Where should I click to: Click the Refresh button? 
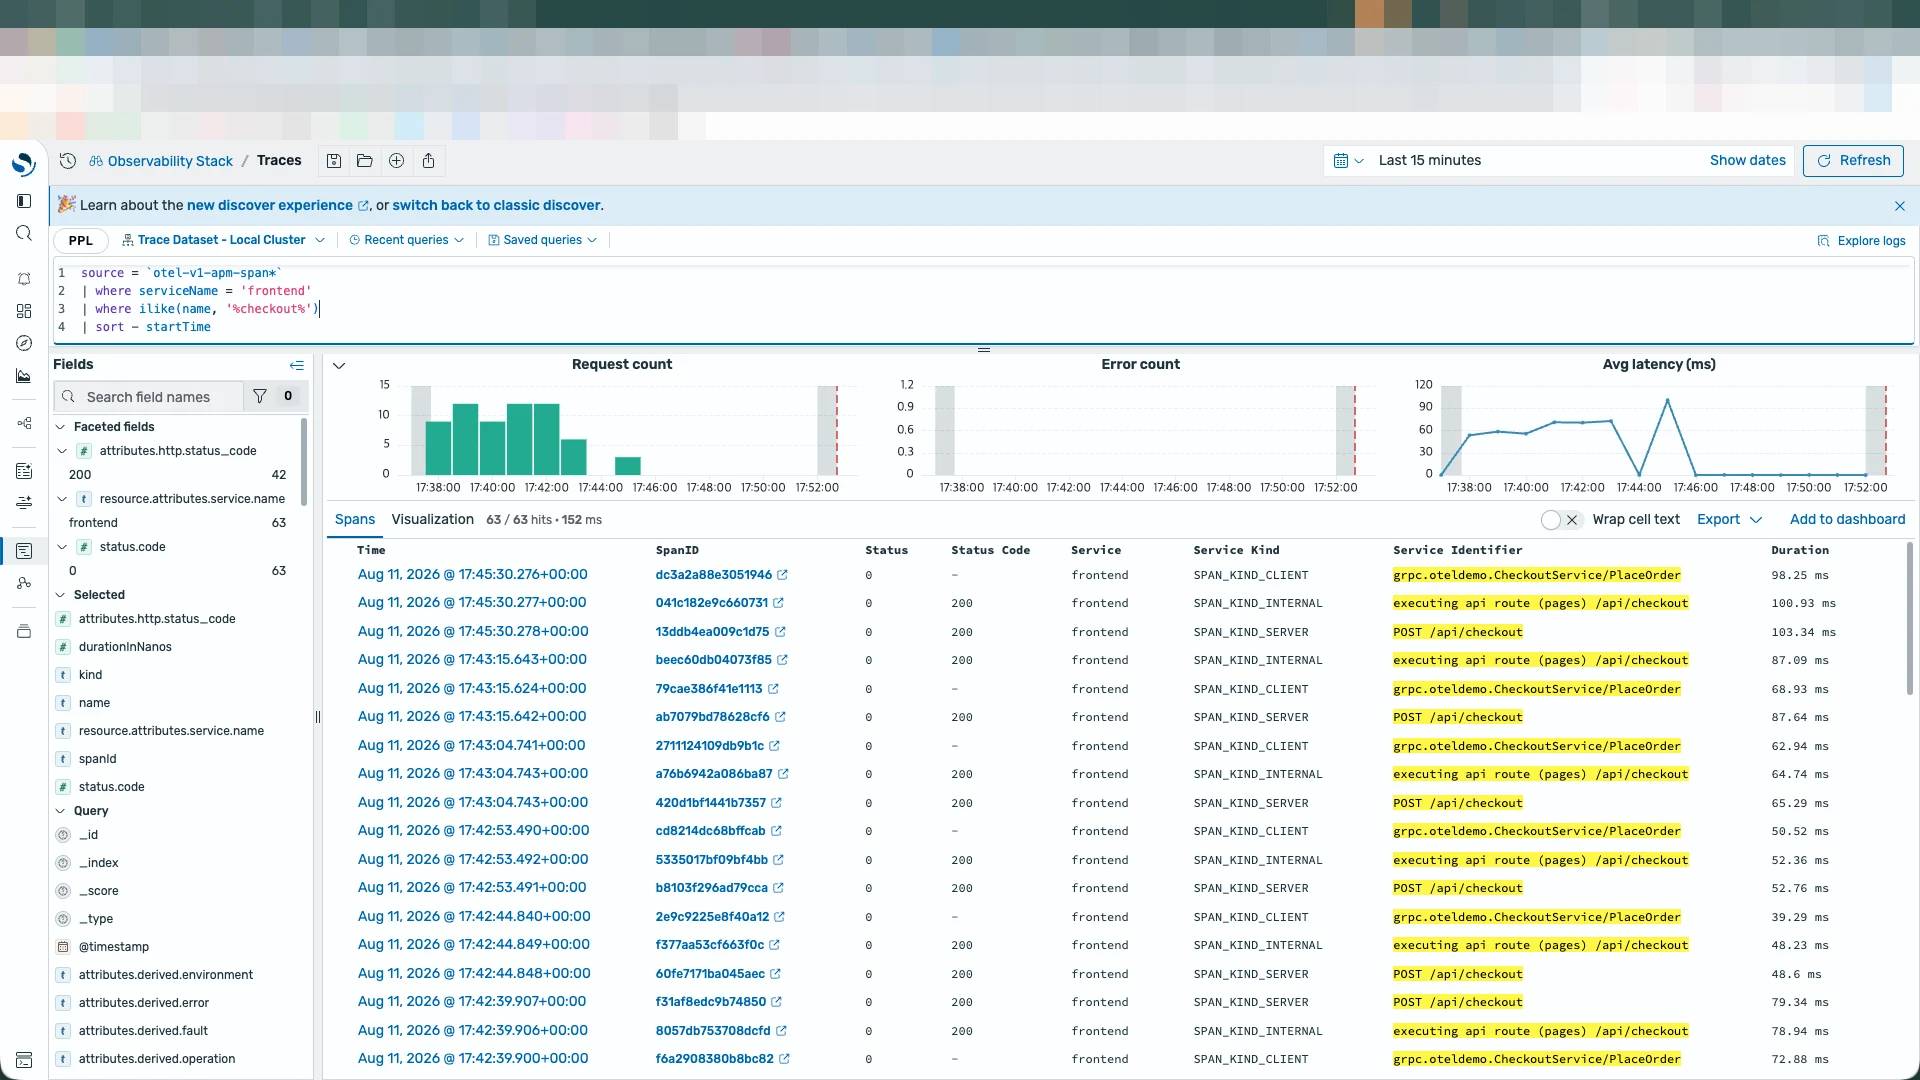(1853, 161)
